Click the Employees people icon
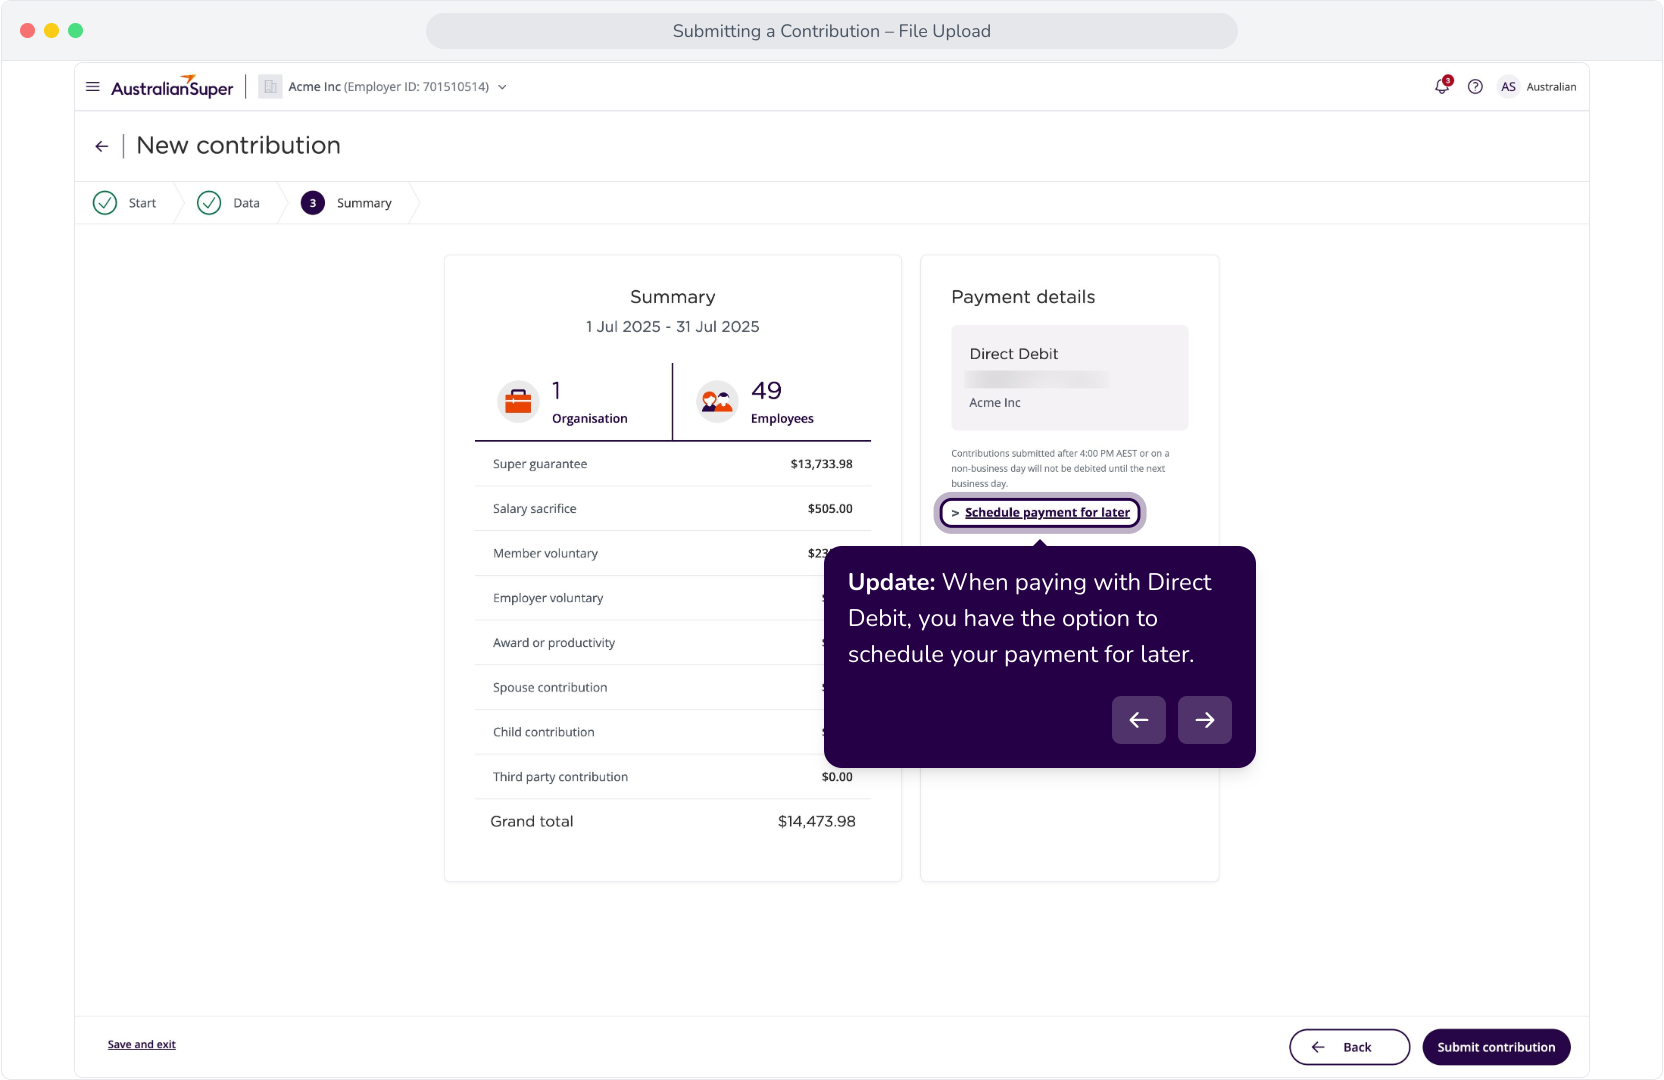 point(717,402)
